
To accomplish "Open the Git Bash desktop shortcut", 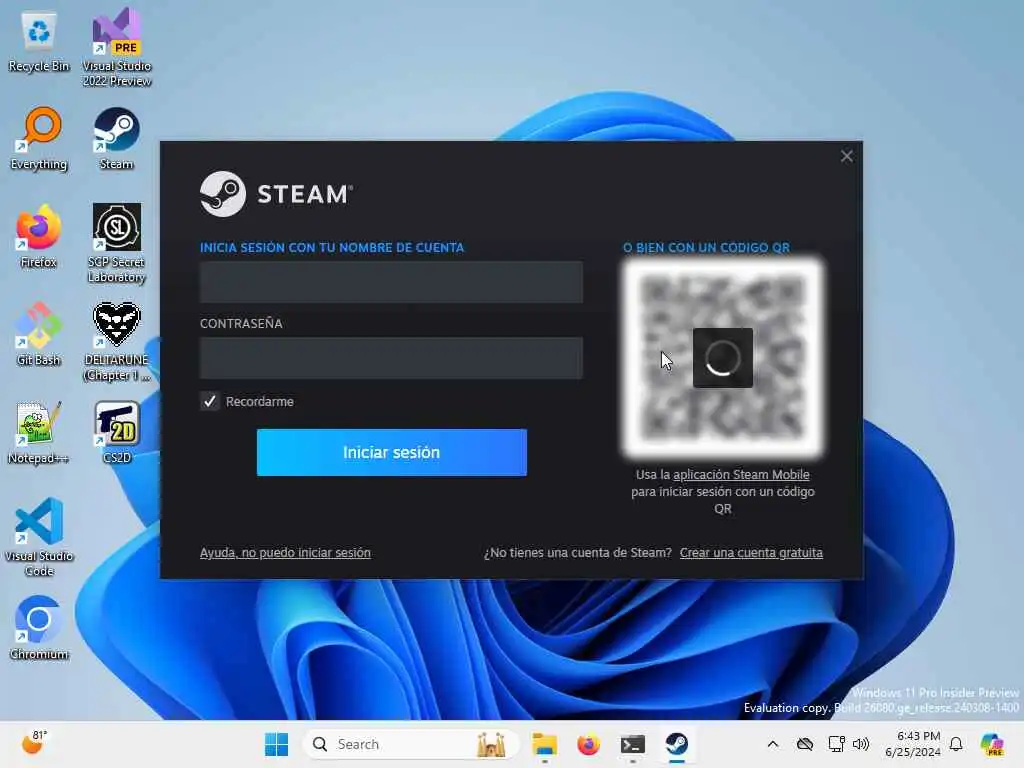I will 39,334.
